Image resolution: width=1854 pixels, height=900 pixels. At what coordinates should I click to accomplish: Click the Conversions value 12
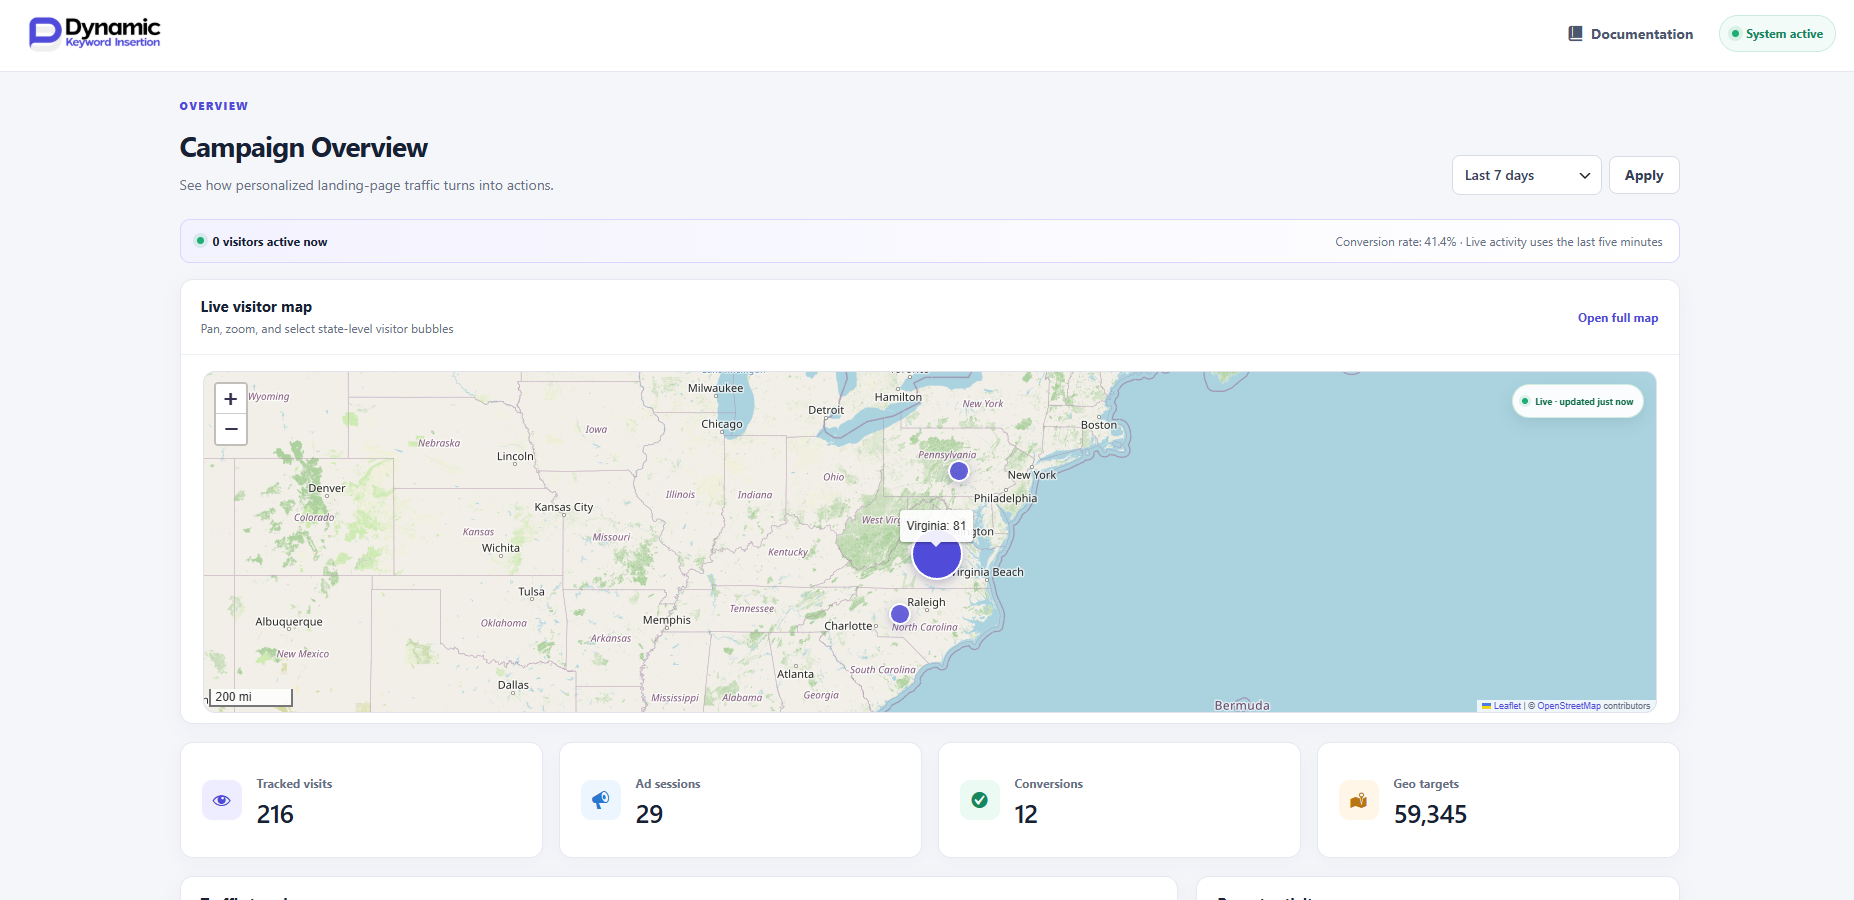[x=1026, y=815]
